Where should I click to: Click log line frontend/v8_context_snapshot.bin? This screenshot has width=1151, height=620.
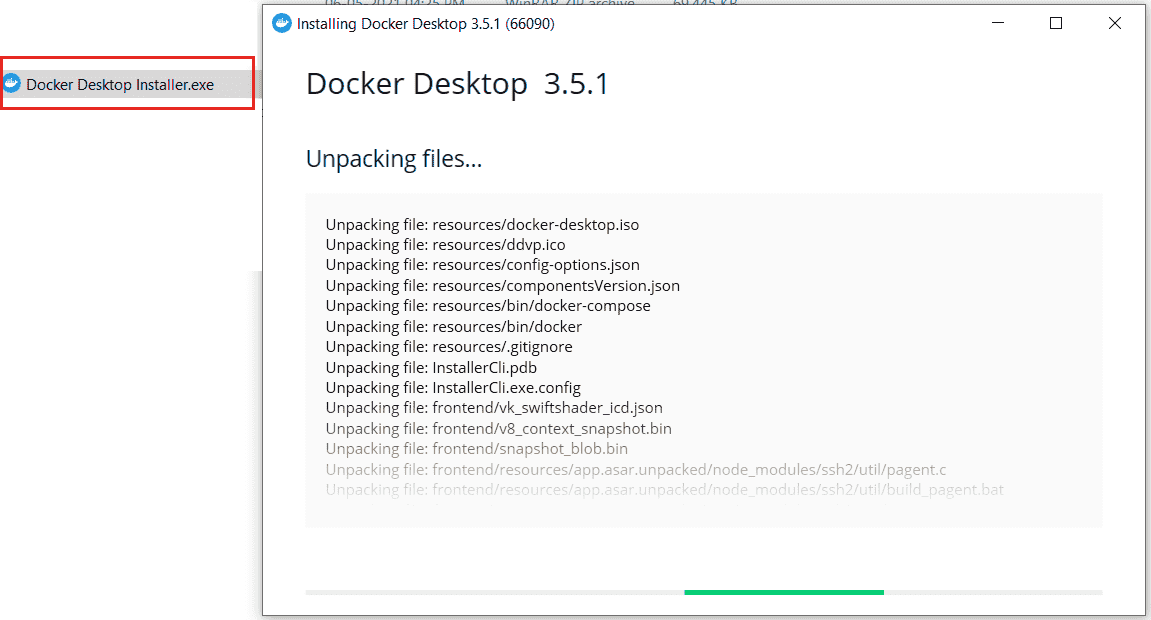[x=498, y=428]
